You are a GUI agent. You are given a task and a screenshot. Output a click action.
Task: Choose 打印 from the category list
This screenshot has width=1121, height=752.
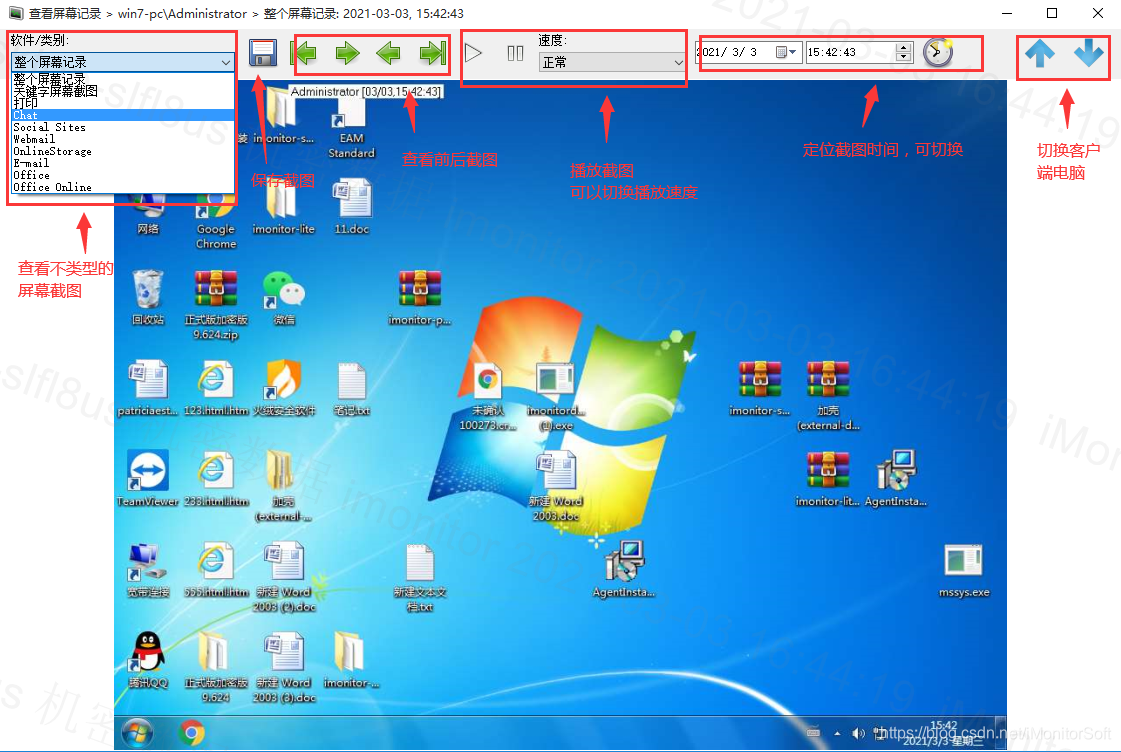[123, 103]
